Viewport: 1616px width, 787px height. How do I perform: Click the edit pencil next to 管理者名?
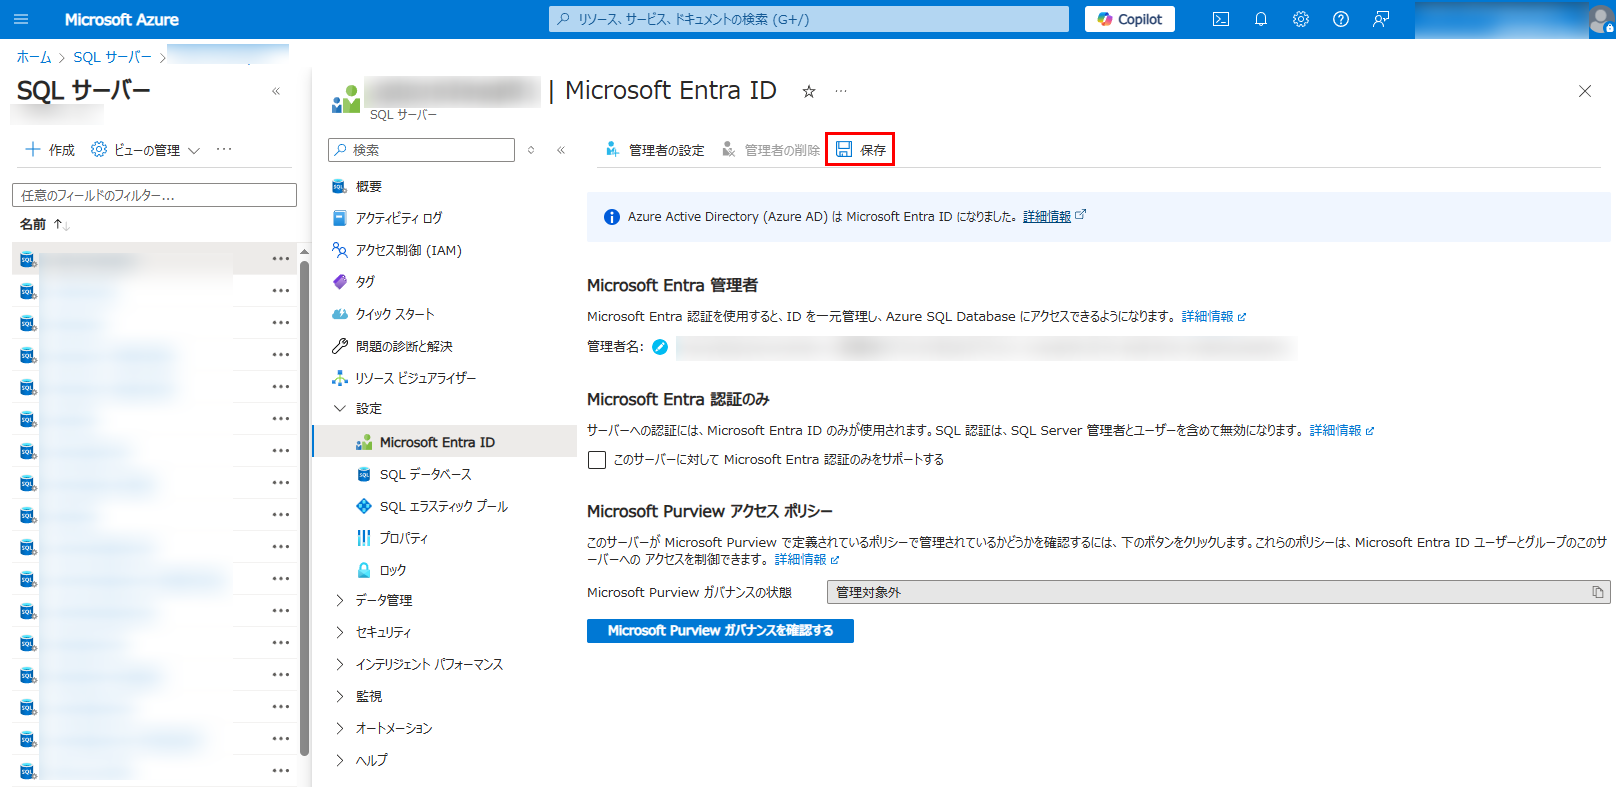pos(660,347)
